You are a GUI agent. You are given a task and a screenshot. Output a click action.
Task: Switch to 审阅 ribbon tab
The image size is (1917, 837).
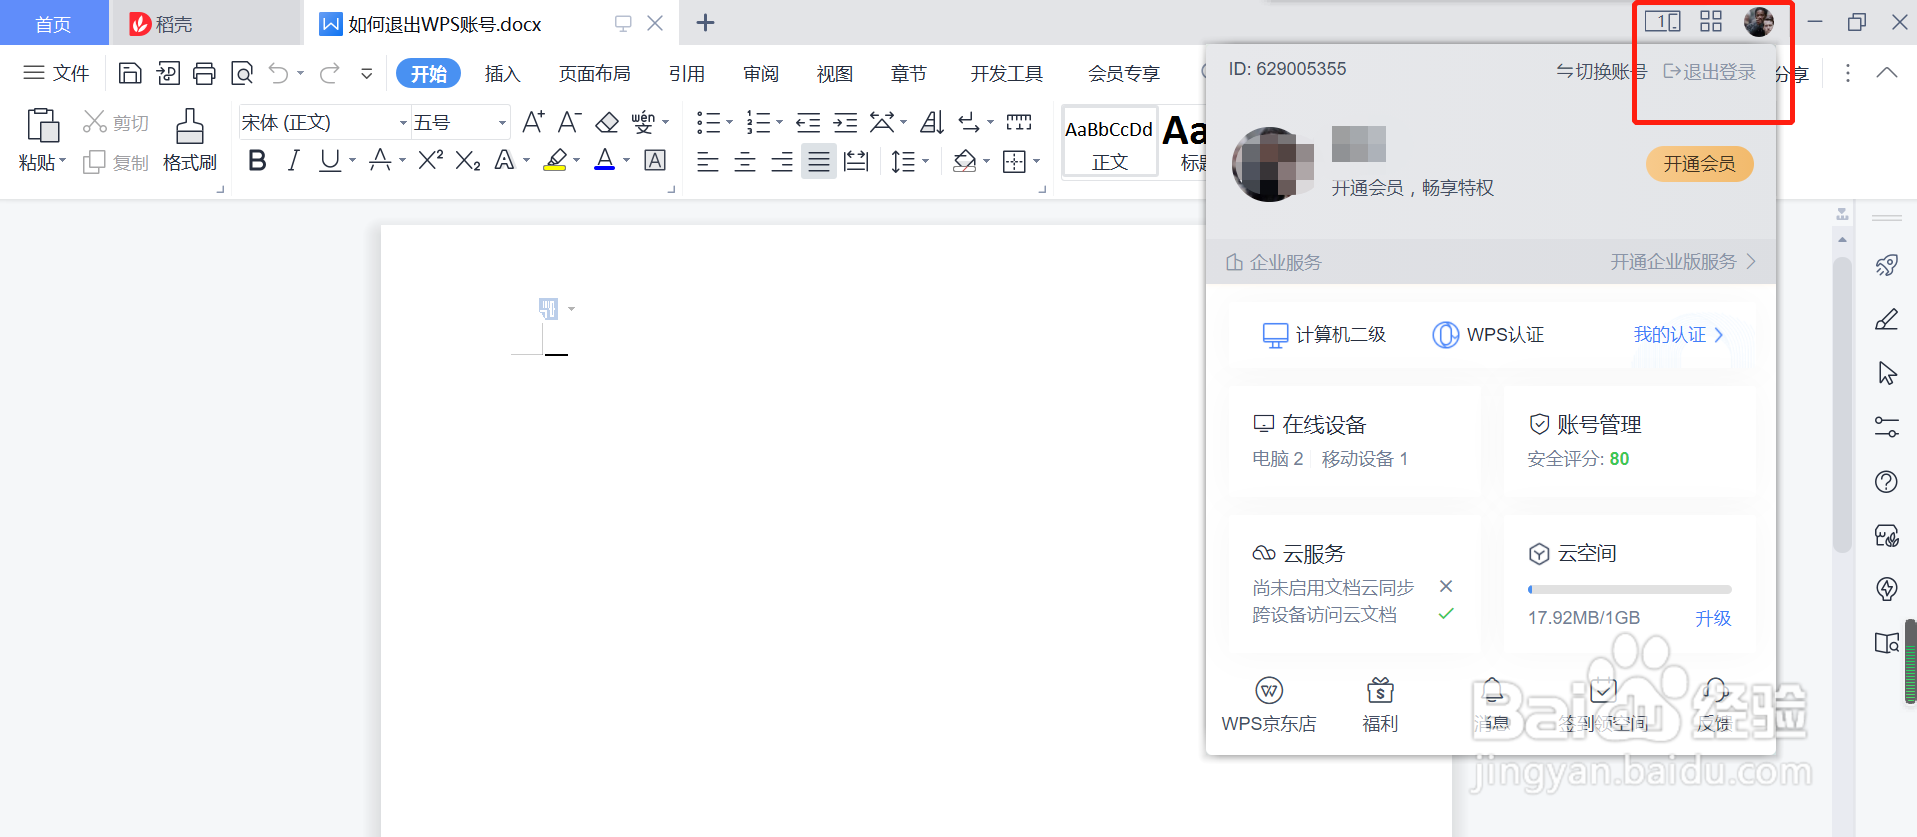[x=761, y=73]
